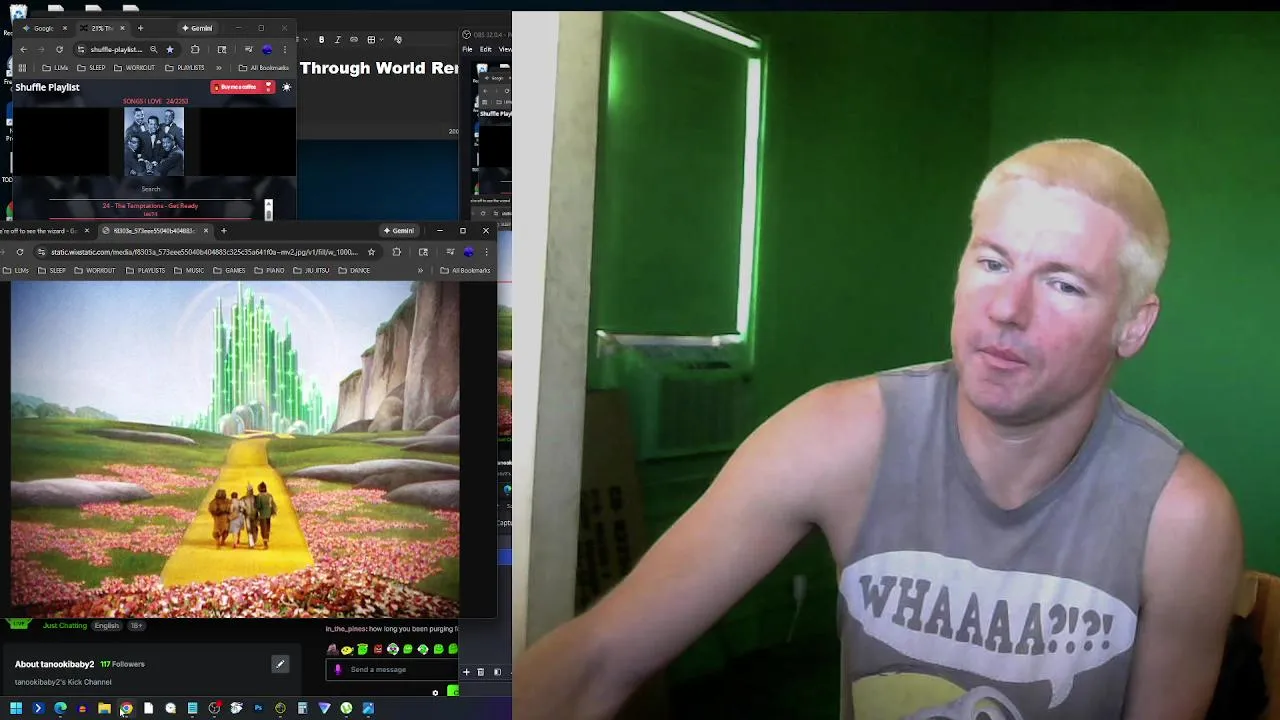Open DANCE bookmark folder

(354, 270)
